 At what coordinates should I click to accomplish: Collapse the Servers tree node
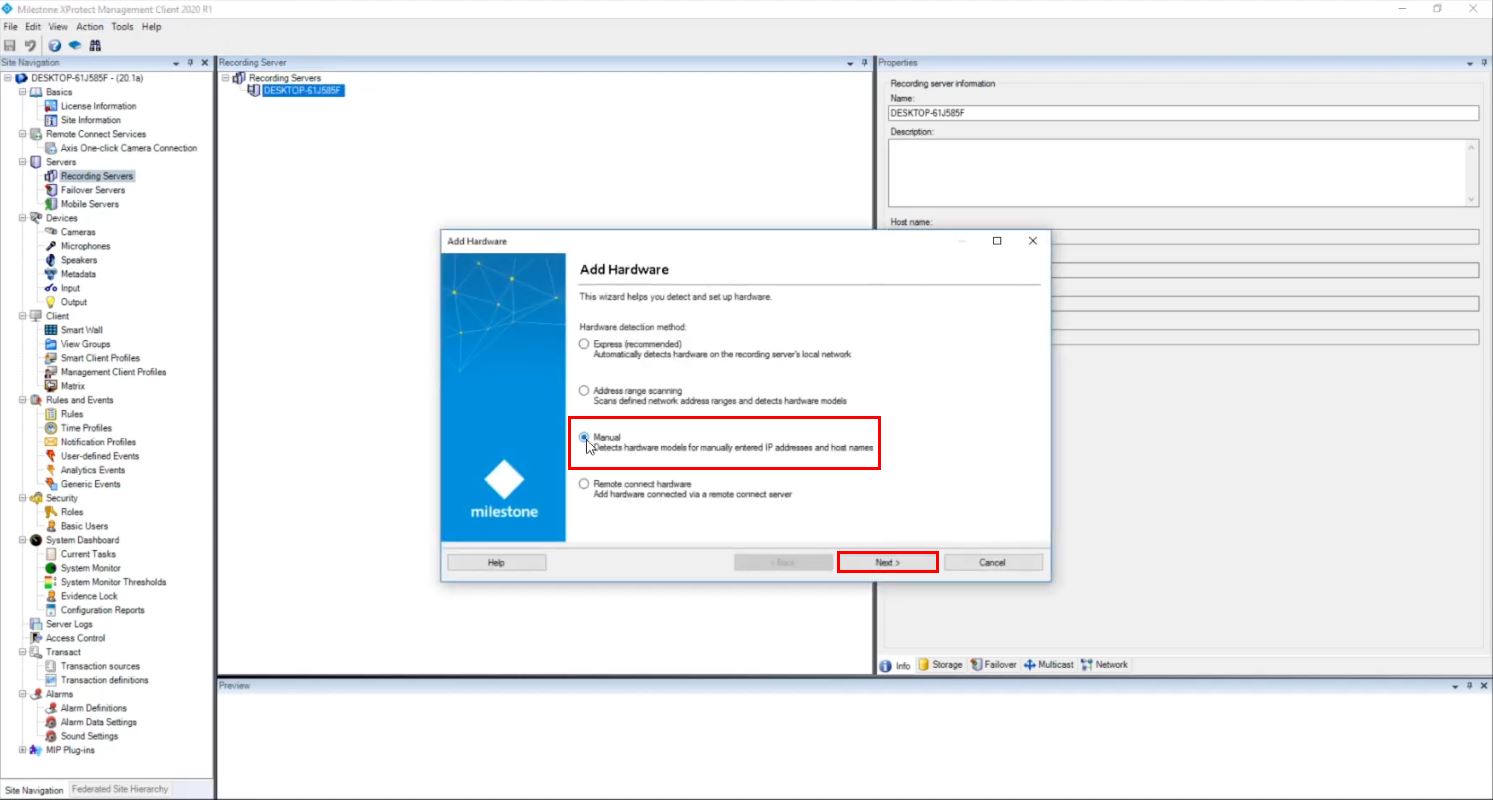pyautogui.click(x=22, y=161)
